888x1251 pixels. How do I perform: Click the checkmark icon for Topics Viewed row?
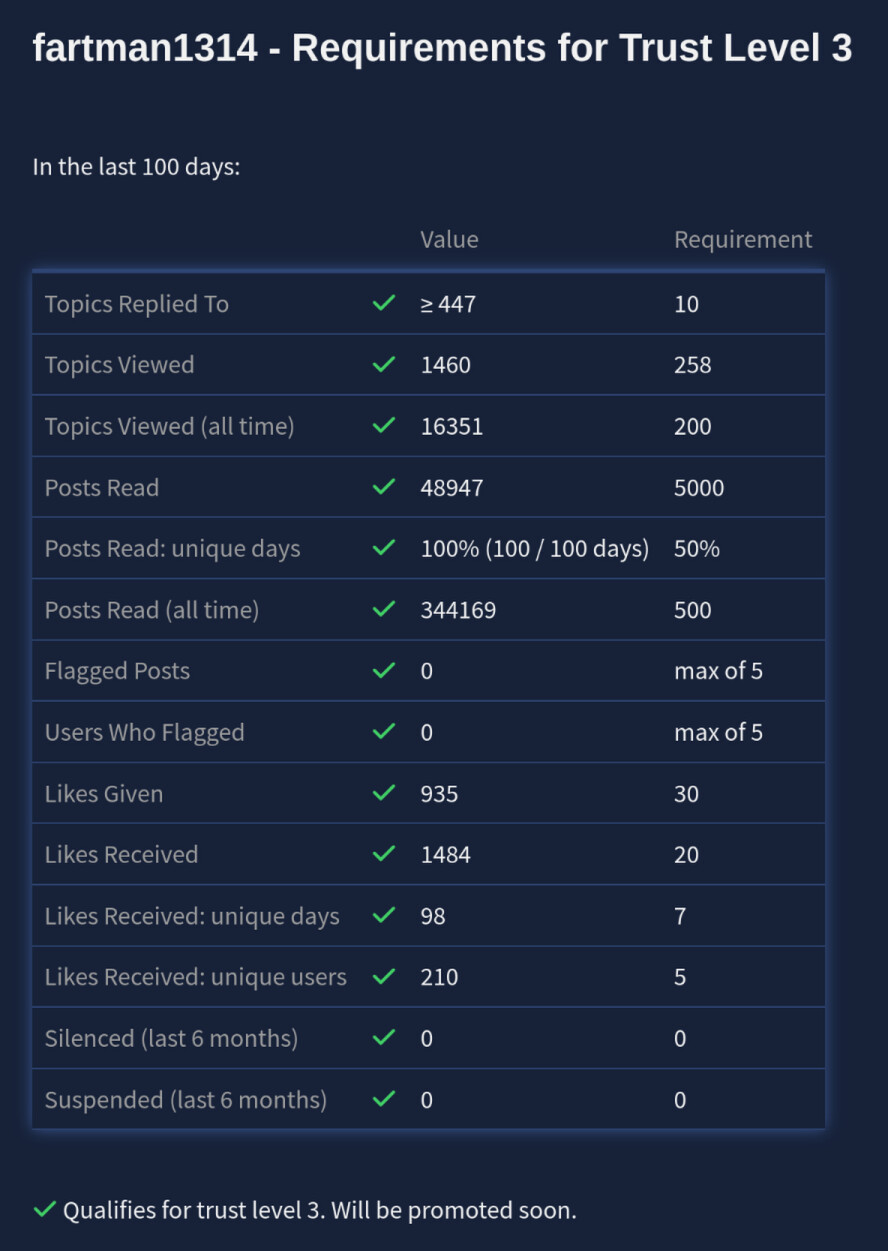coord(383,365)
